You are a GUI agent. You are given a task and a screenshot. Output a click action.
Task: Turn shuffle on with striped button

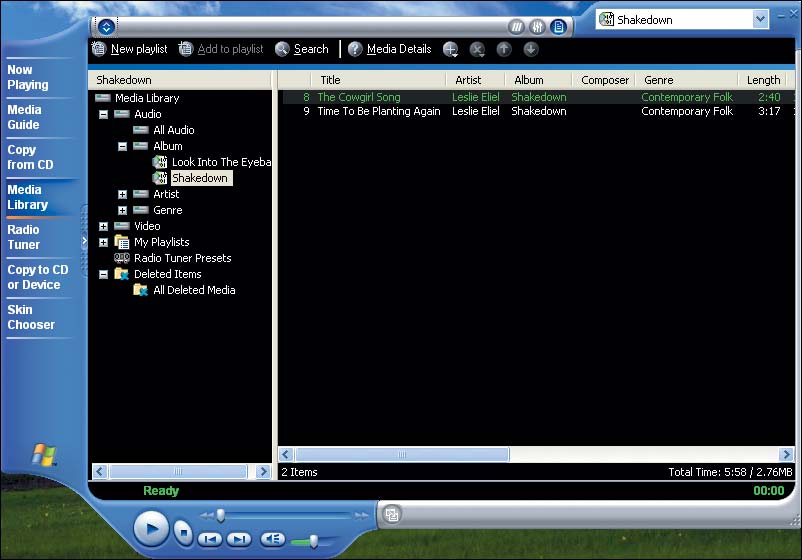[x=517, y=27]
